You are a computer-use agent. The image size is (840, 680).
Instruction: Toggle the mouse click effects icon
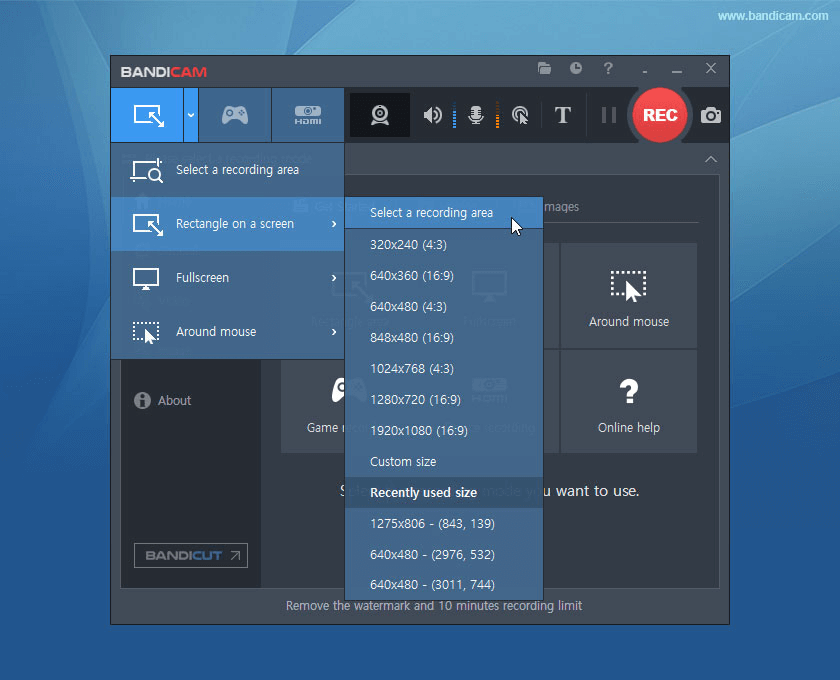(520, 115)
